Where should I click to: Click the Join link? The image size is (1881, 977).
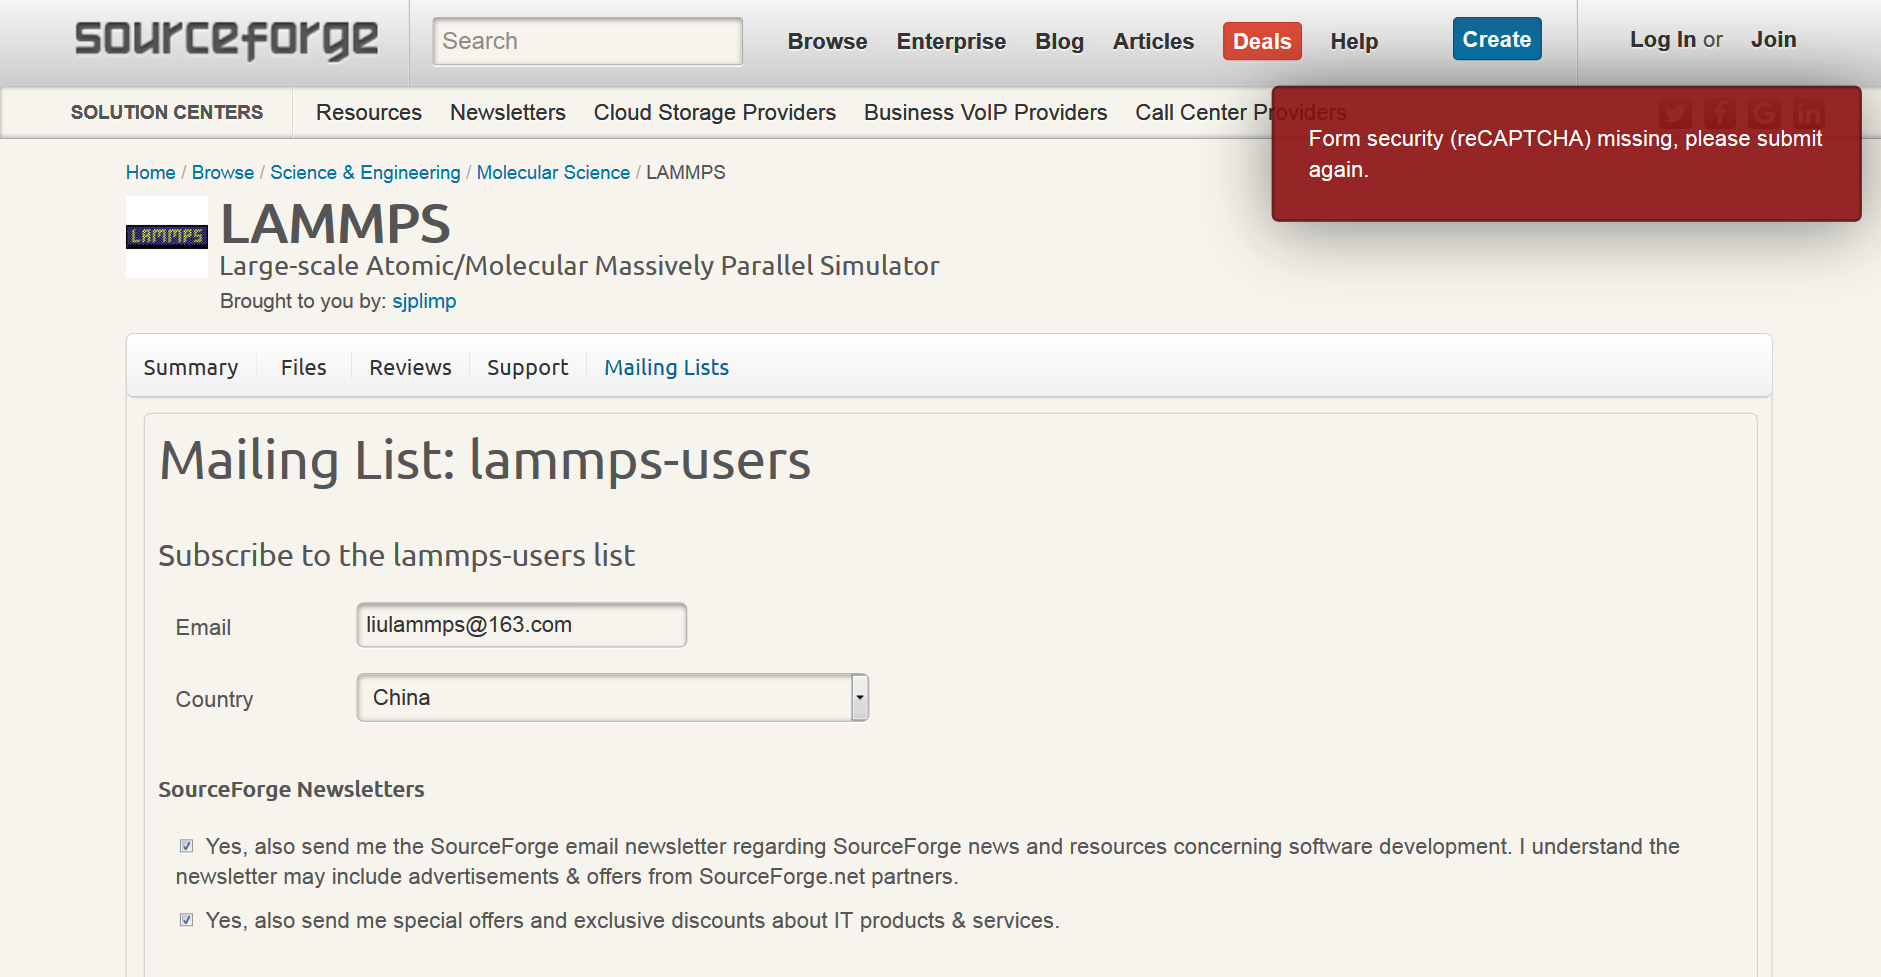(x=1773, y=39)
